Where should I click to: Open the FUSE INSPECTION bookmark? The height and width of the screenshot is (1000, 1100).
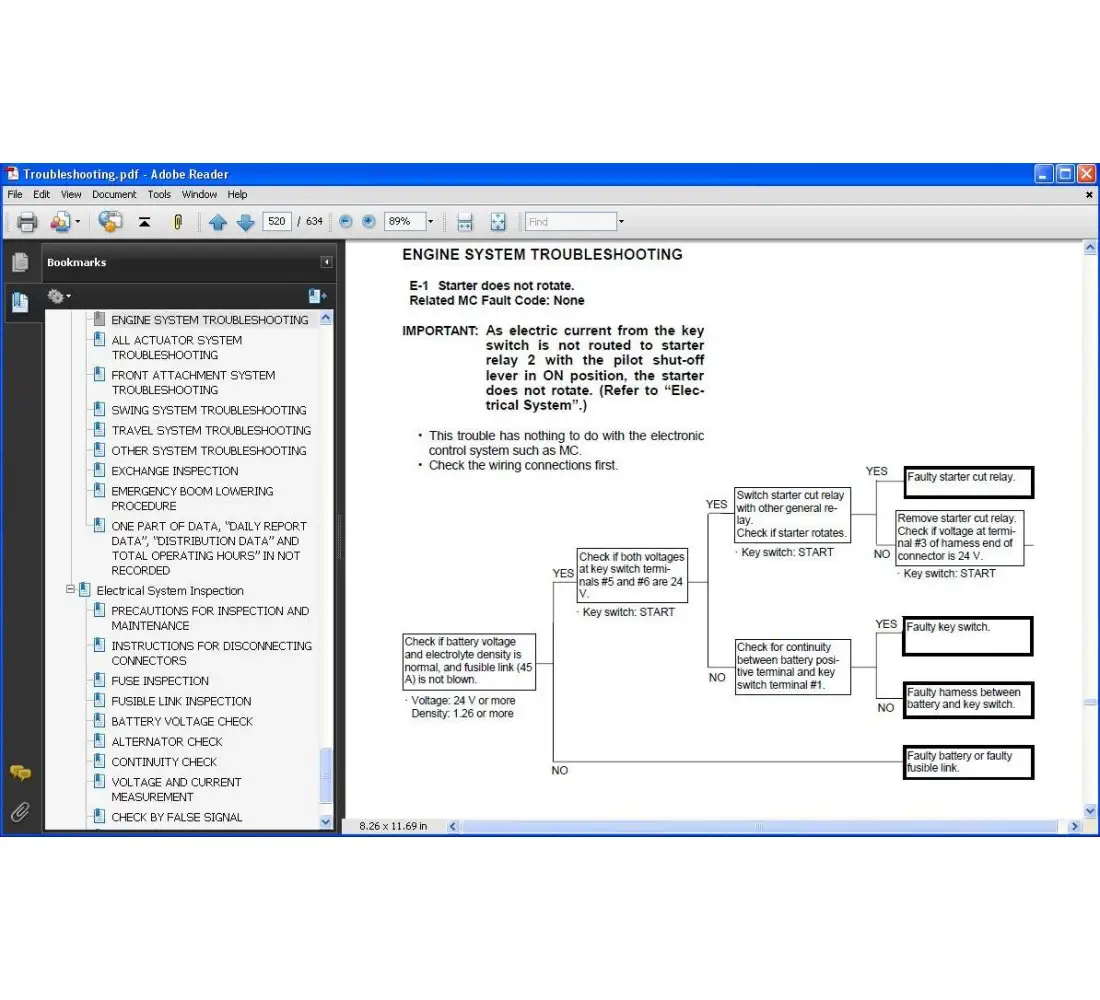pos(160,681)
